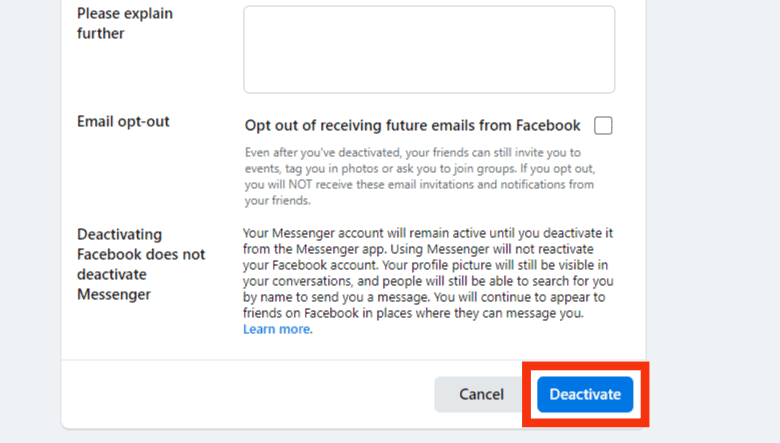
Task: Focus the Please explain further text box
Action: point(429,49)
